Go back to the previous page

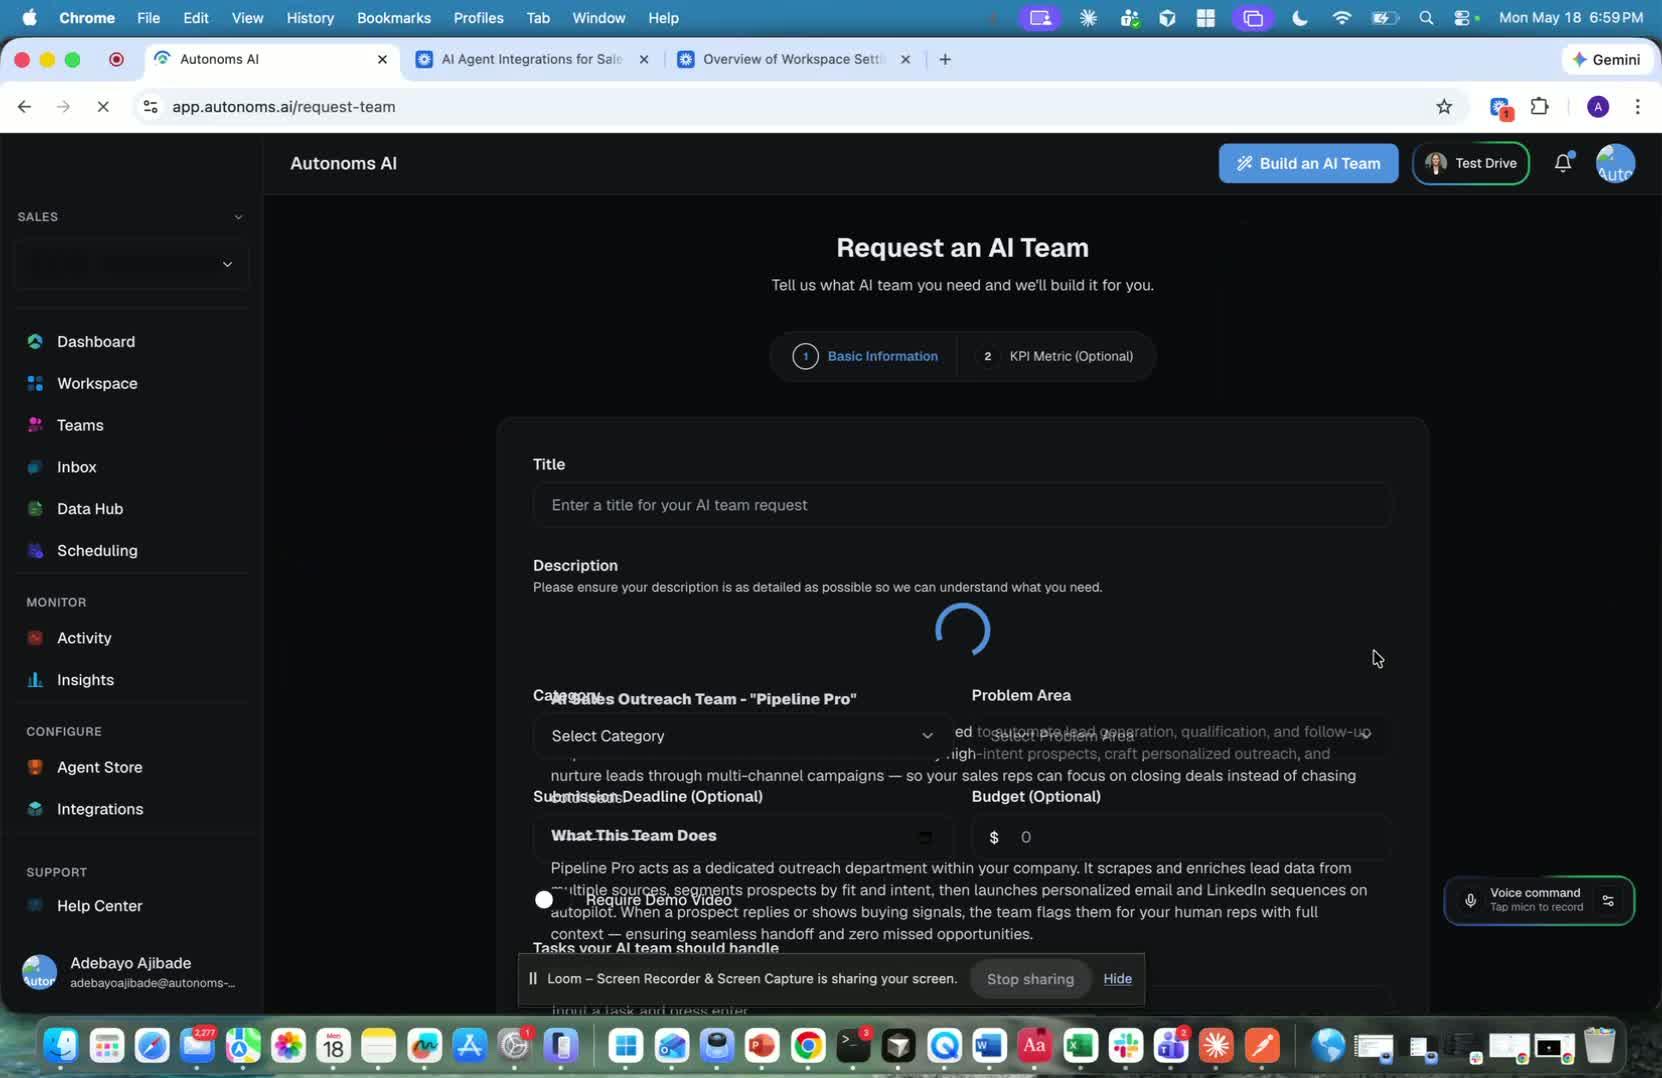(25, 107)
